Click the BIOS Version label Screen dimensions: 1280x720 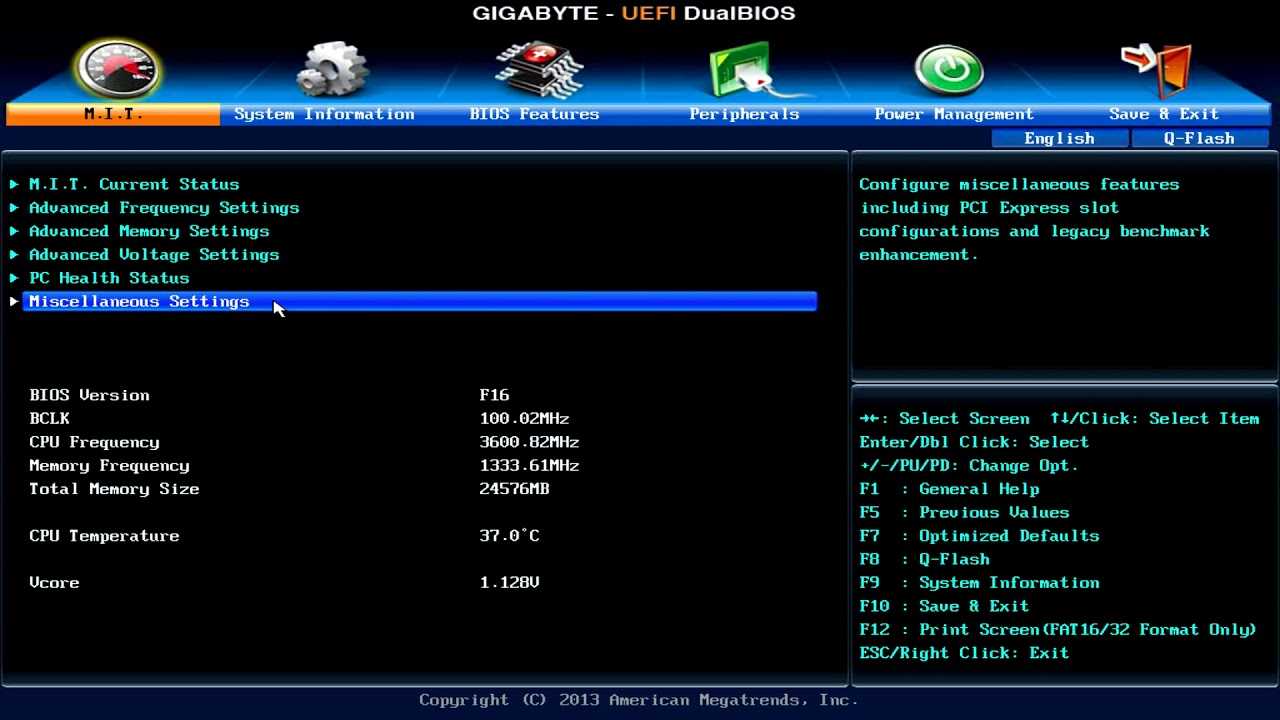(x=89, y=395)
